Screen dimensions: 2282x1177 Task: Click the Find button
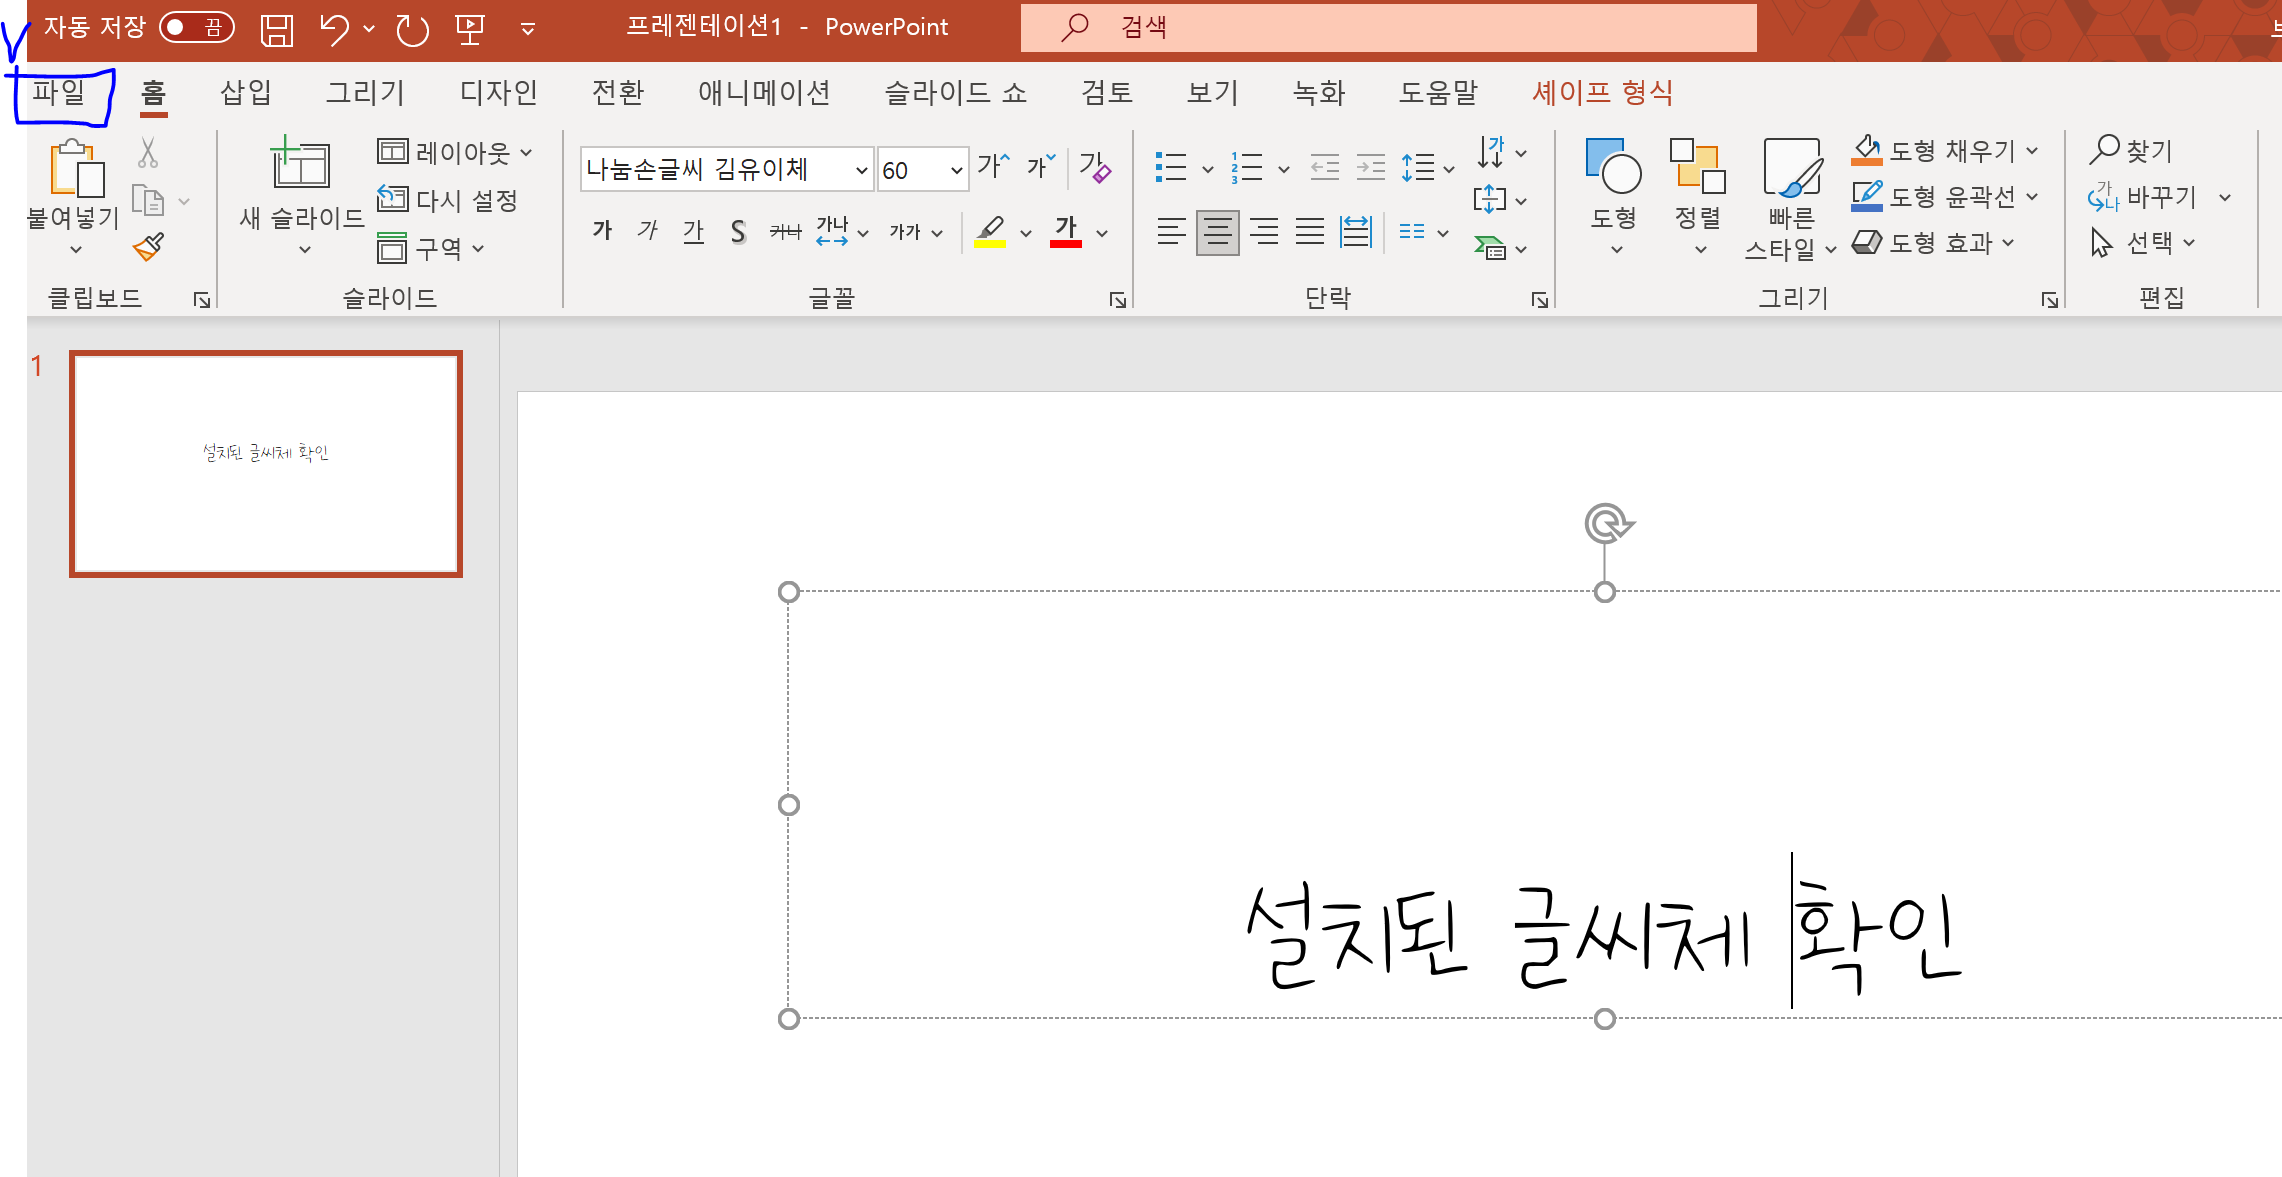2132,150
